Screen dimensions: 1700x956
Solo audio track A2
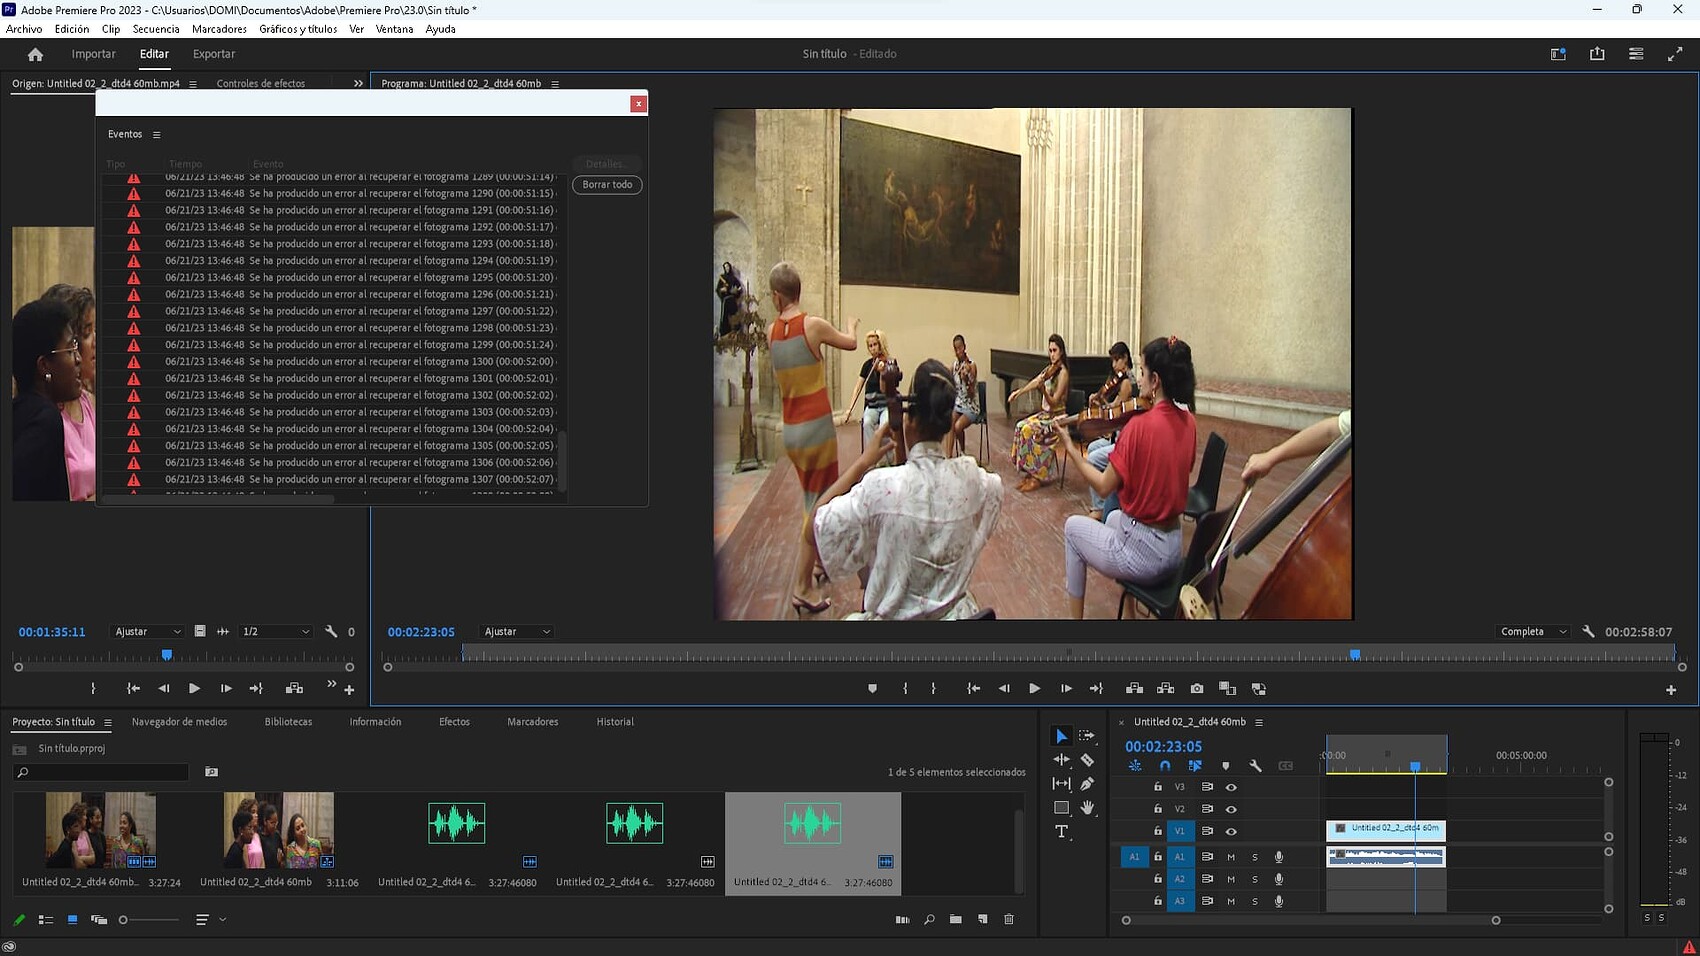(x=1255, y=879)
